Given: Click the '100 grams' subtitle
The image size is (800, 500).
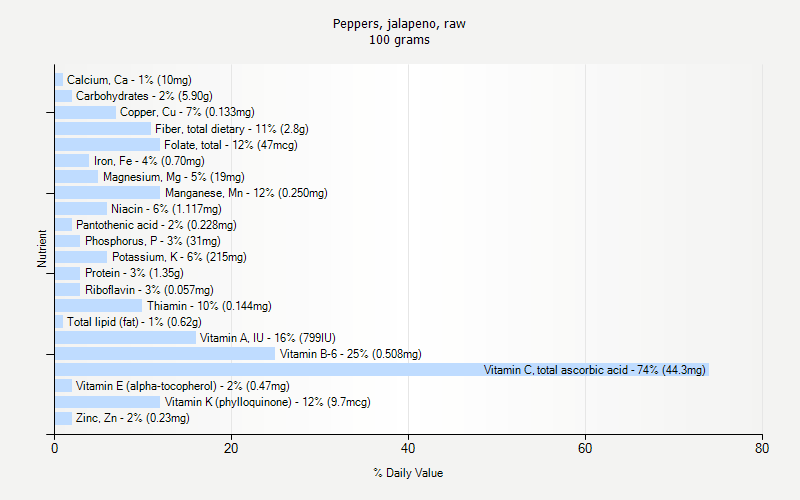Looking at the screenshot, I should (399, 40).
